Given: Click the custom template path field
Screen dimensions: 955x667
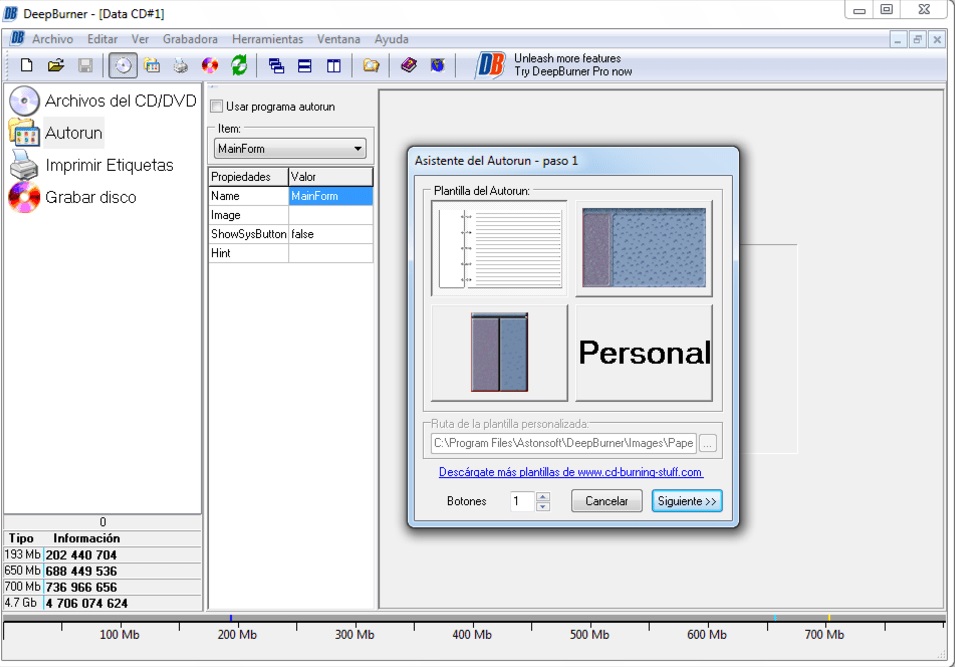Looking at the screenshot, I should 563,443.
